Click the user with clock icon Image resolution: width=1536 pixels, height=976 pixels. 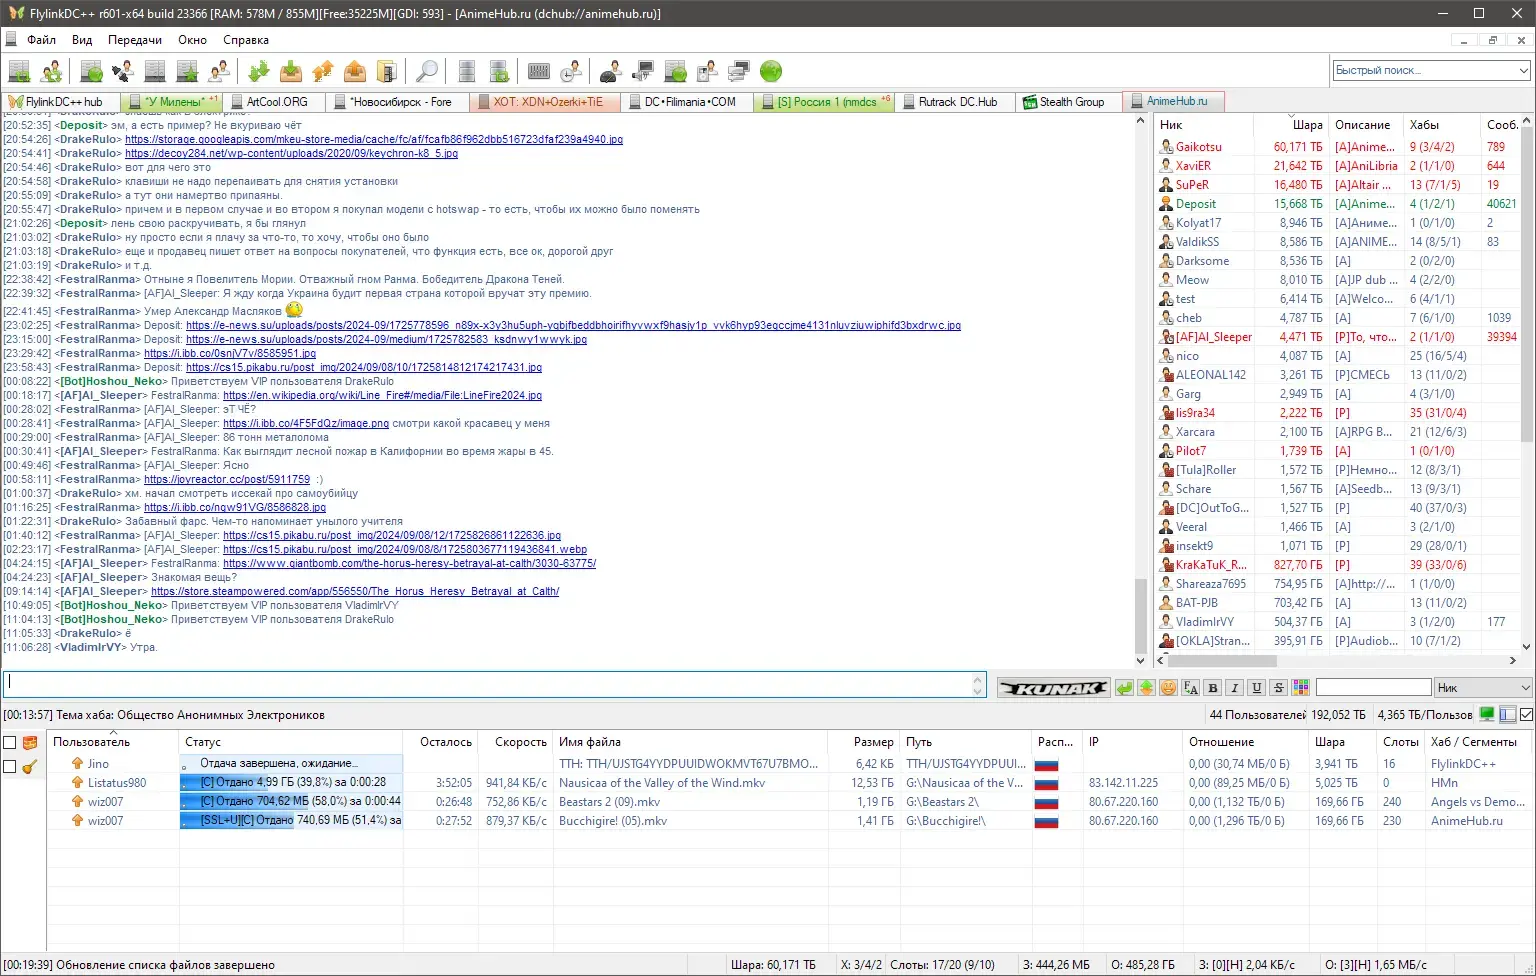click(571, 71)
